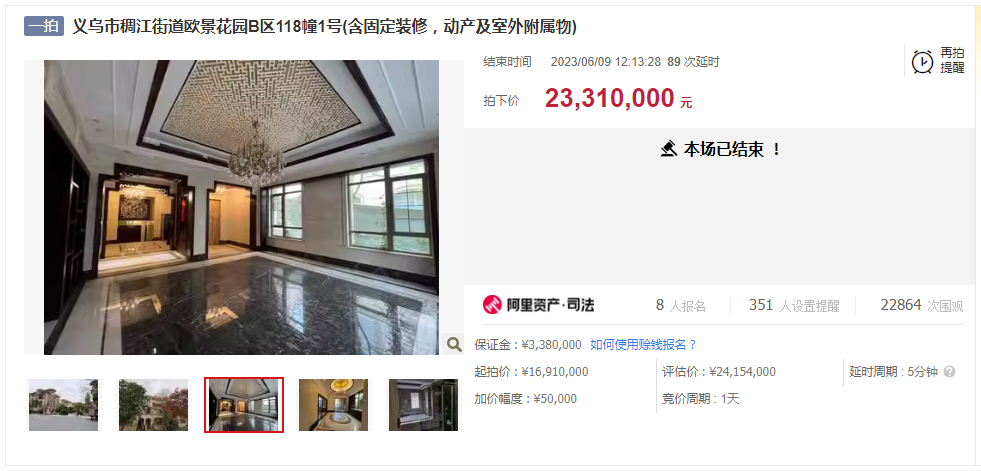Click the help question mark beside 延时周期
This screenshot has width=981, height=471.
(949, 372)
